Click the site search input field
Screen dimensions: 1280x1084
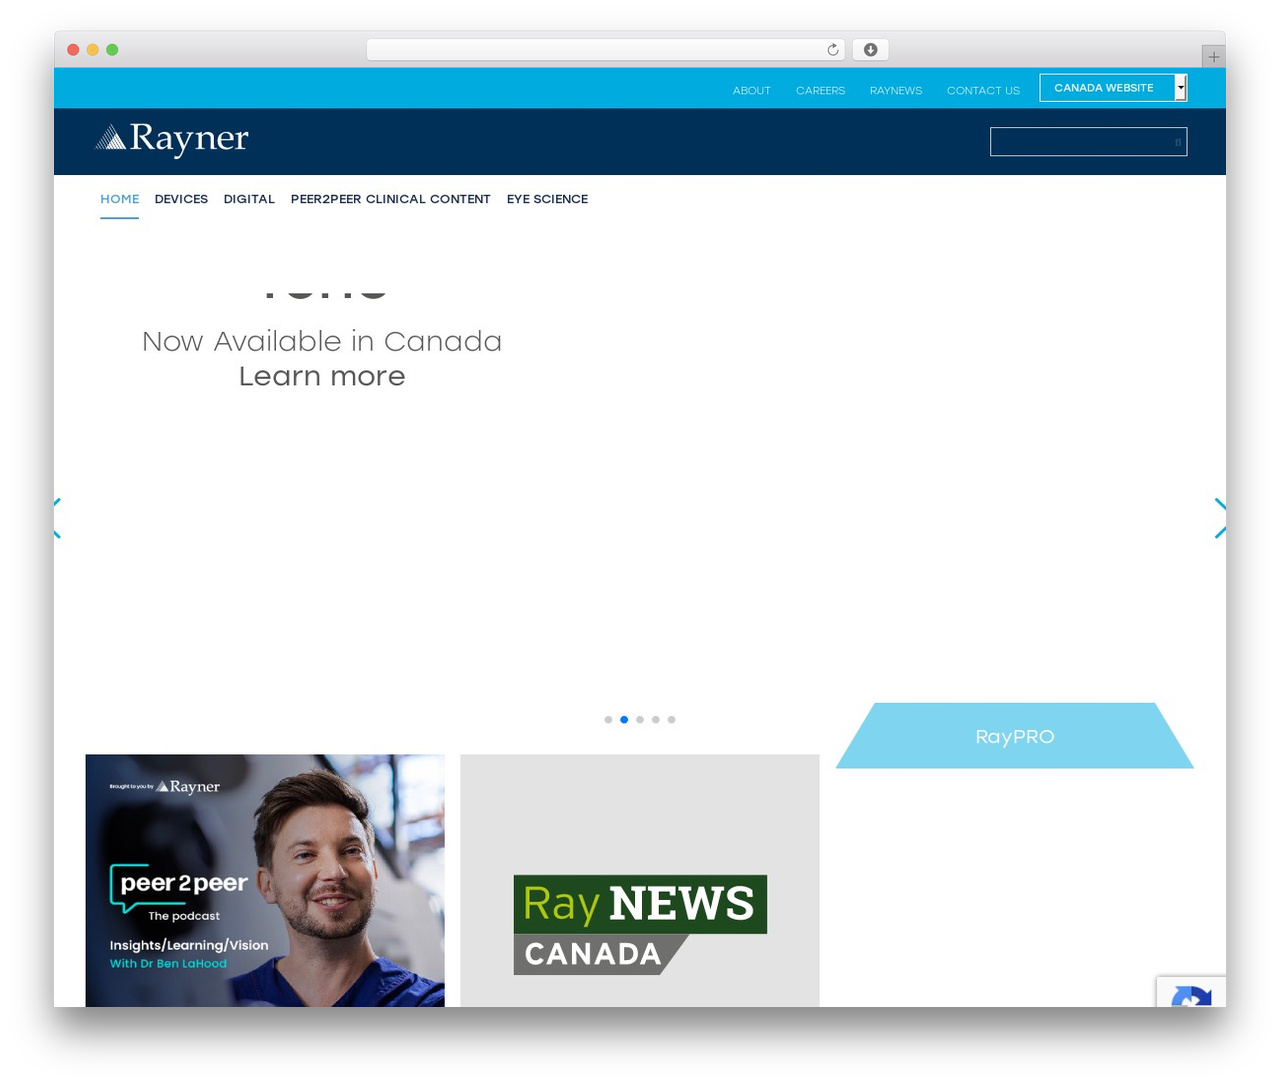tap(1088, 142)
